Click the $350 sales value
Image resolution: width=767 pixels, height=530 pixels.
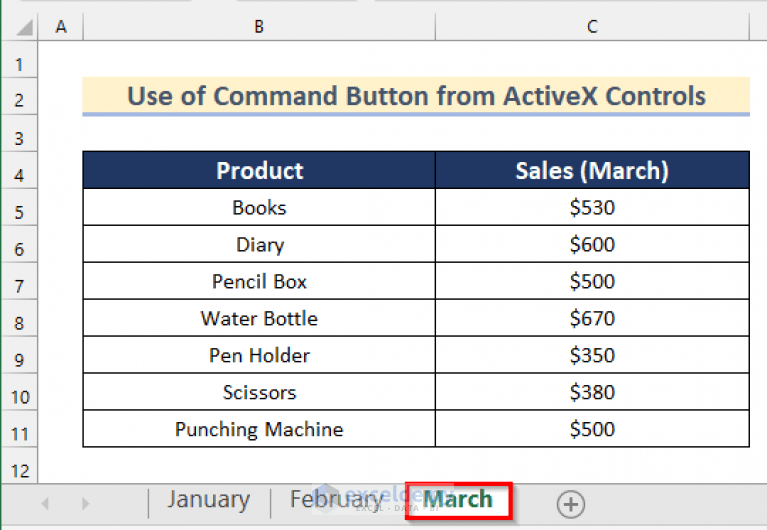(x=592, y=355)
